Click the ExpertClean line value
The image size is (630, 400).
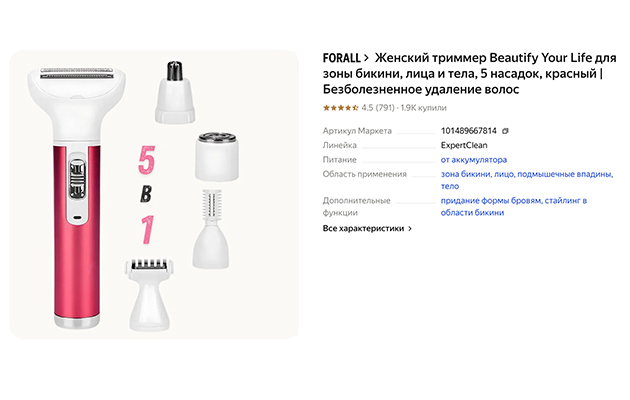pos(466,145)
